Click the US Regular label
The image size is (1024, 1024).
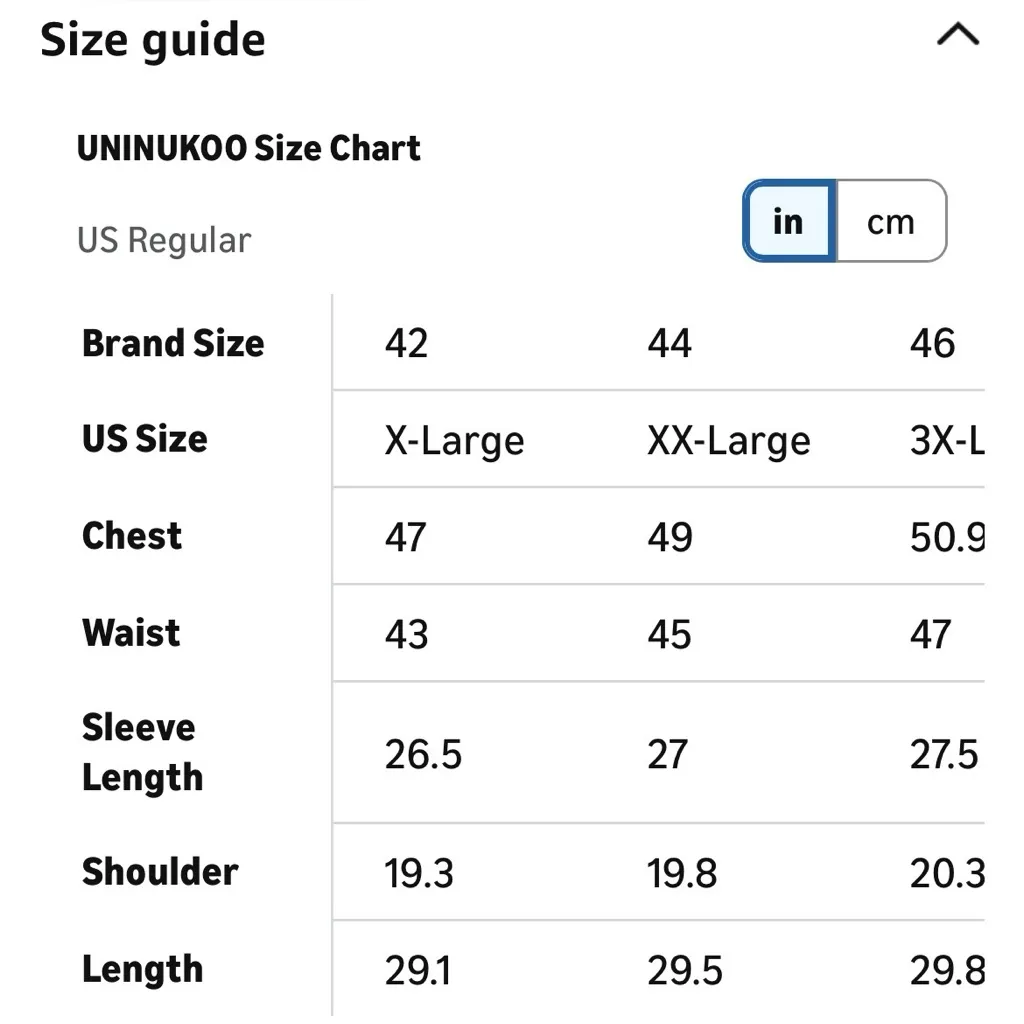coord(163,240)
